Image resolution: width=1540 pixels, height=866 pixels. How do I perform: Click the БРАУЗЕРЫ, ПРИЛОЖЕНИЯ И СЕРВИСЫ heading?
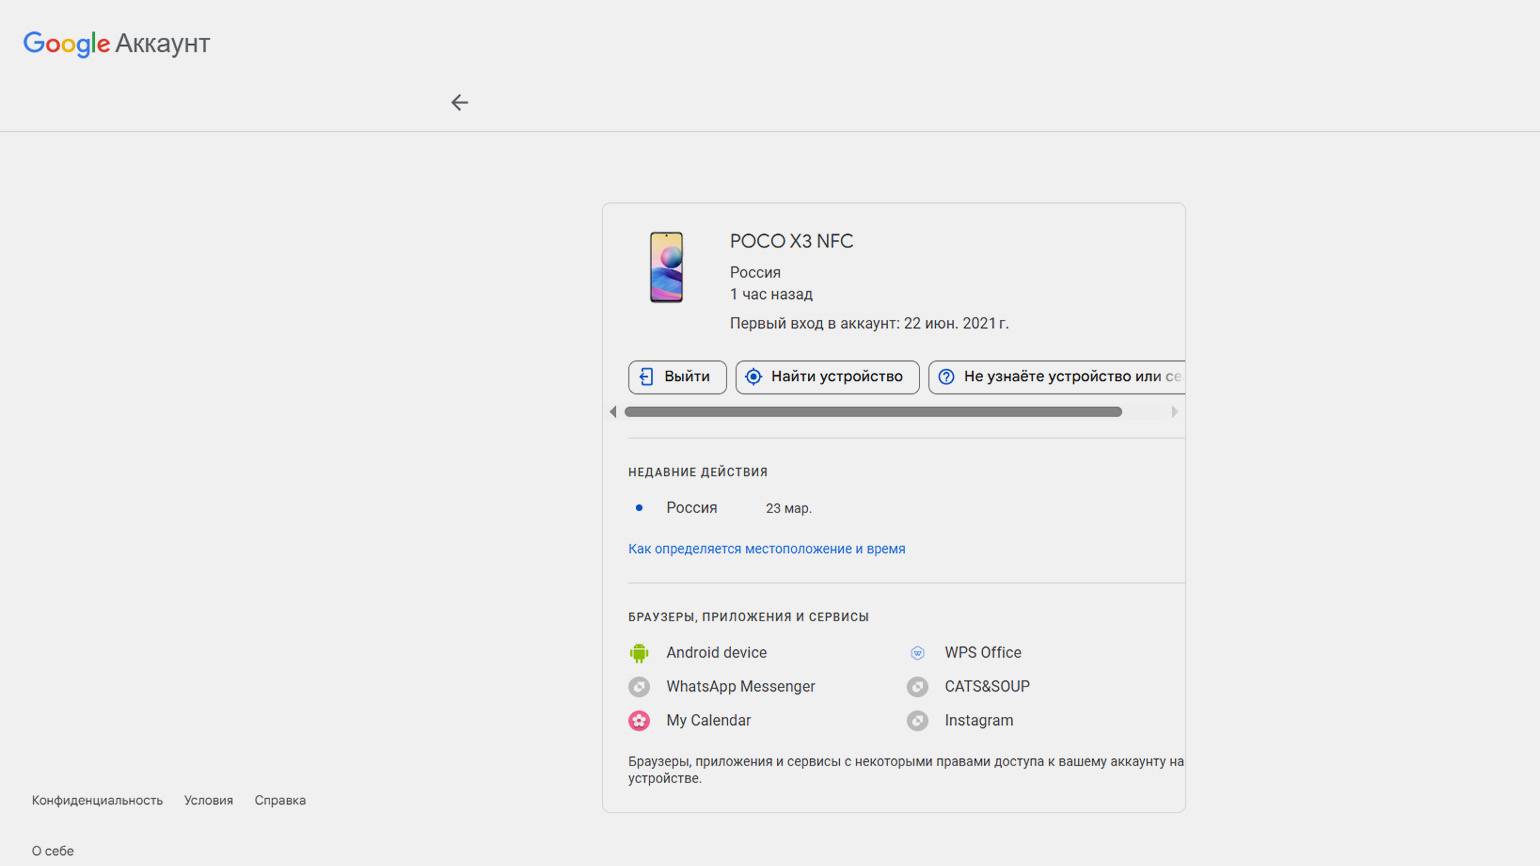pos(748,617)
